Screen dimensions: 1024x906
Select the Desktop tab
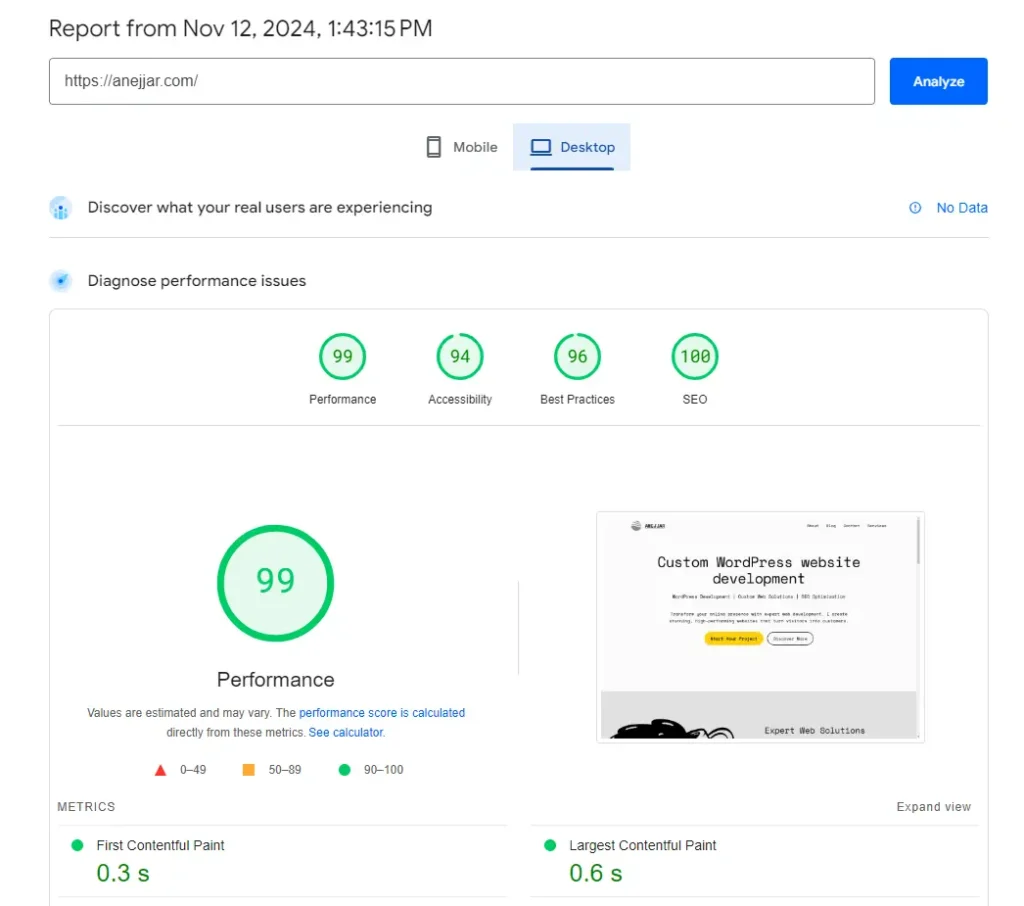[571, 147]
